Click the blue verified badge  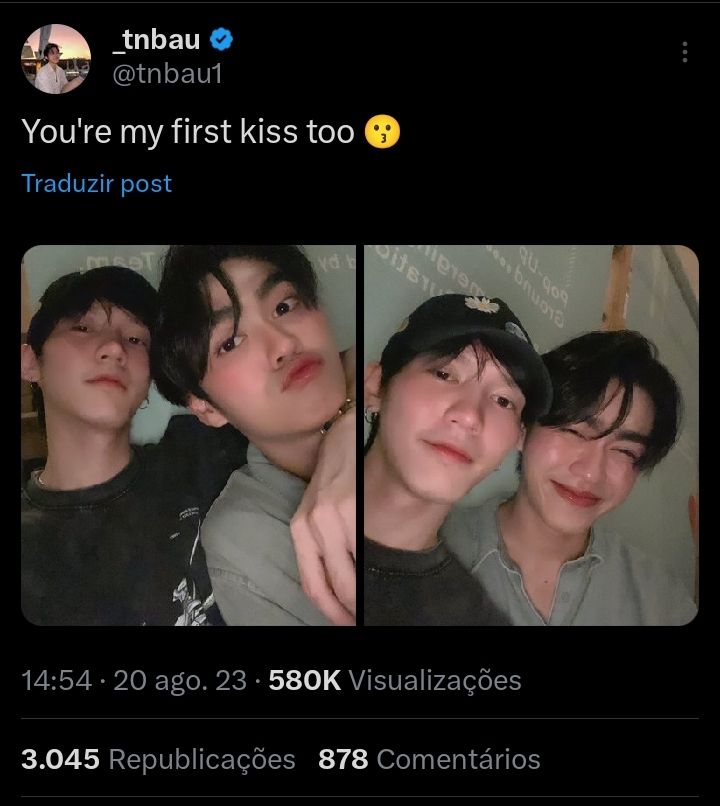(x=221, y=40)
